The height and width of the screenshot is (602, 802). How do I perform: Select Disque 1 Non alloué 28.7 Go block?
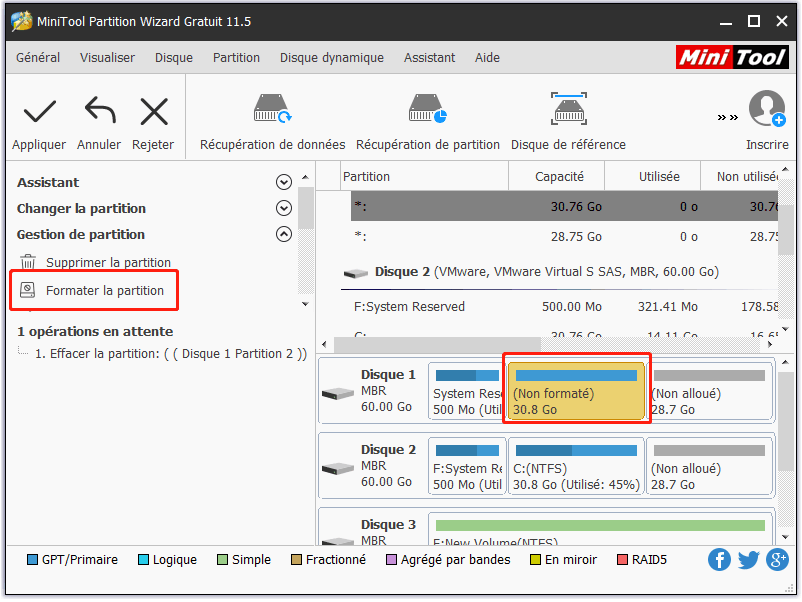[710, 391]
